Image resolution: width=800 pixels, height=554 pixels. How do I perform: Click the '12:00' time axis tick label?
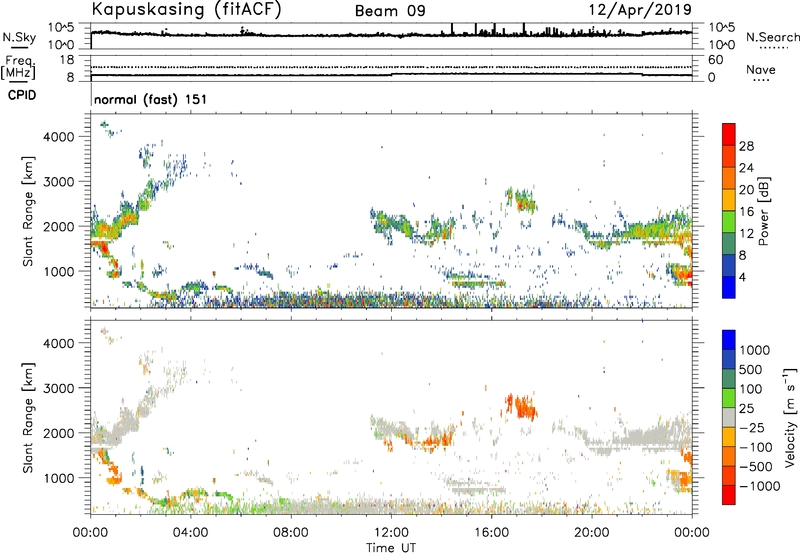tap(391, 533)
